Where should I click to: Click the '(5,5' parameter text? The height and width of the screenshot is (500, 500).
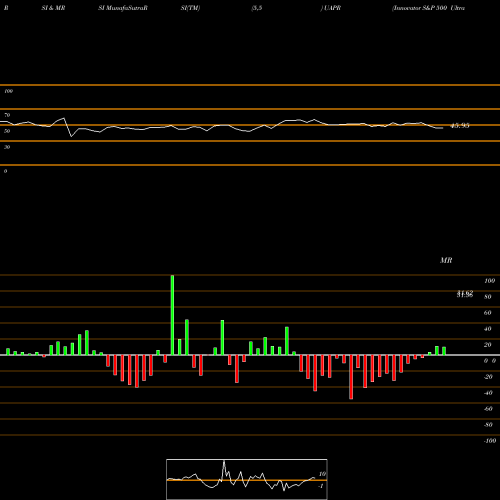[x=257, y=8]
